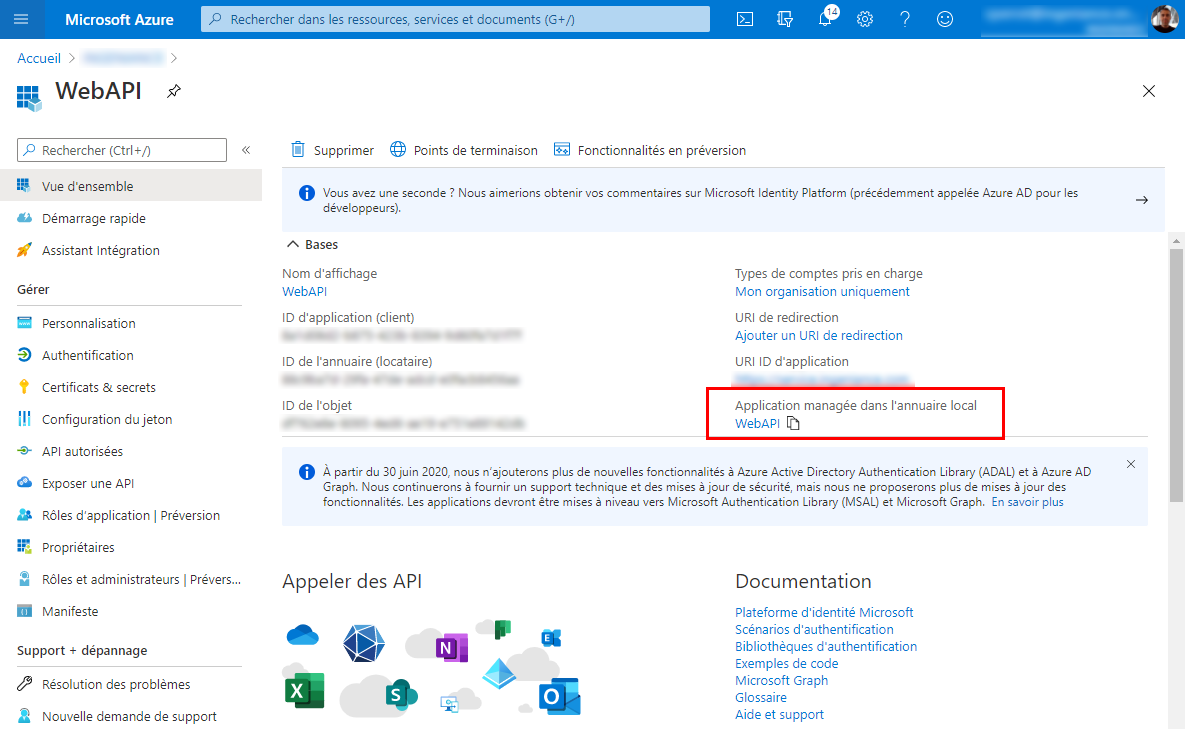Click the WebAPI display name link
Image resolution: width=1185 pixels, height=729 pixels.
pos(305,292)
